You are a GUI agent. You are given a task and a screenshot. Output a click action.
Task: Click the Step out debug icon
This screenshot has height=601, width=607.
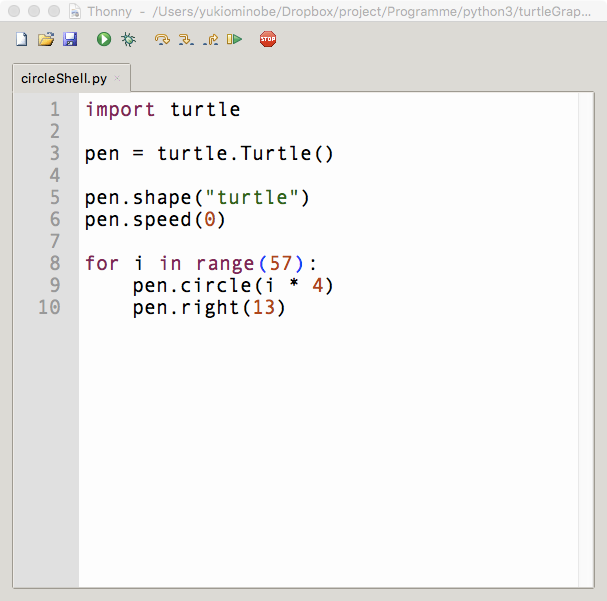click(210, 40)
